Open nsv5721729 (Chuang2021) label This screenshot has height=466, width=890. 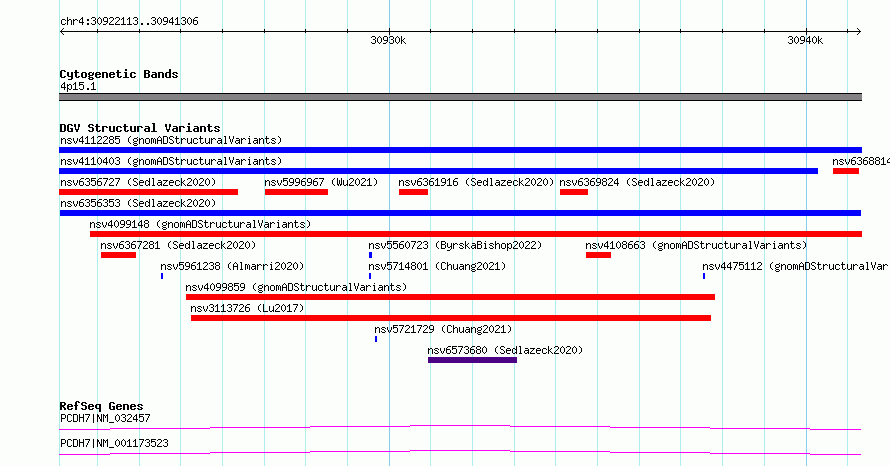[x=443, y=329]
